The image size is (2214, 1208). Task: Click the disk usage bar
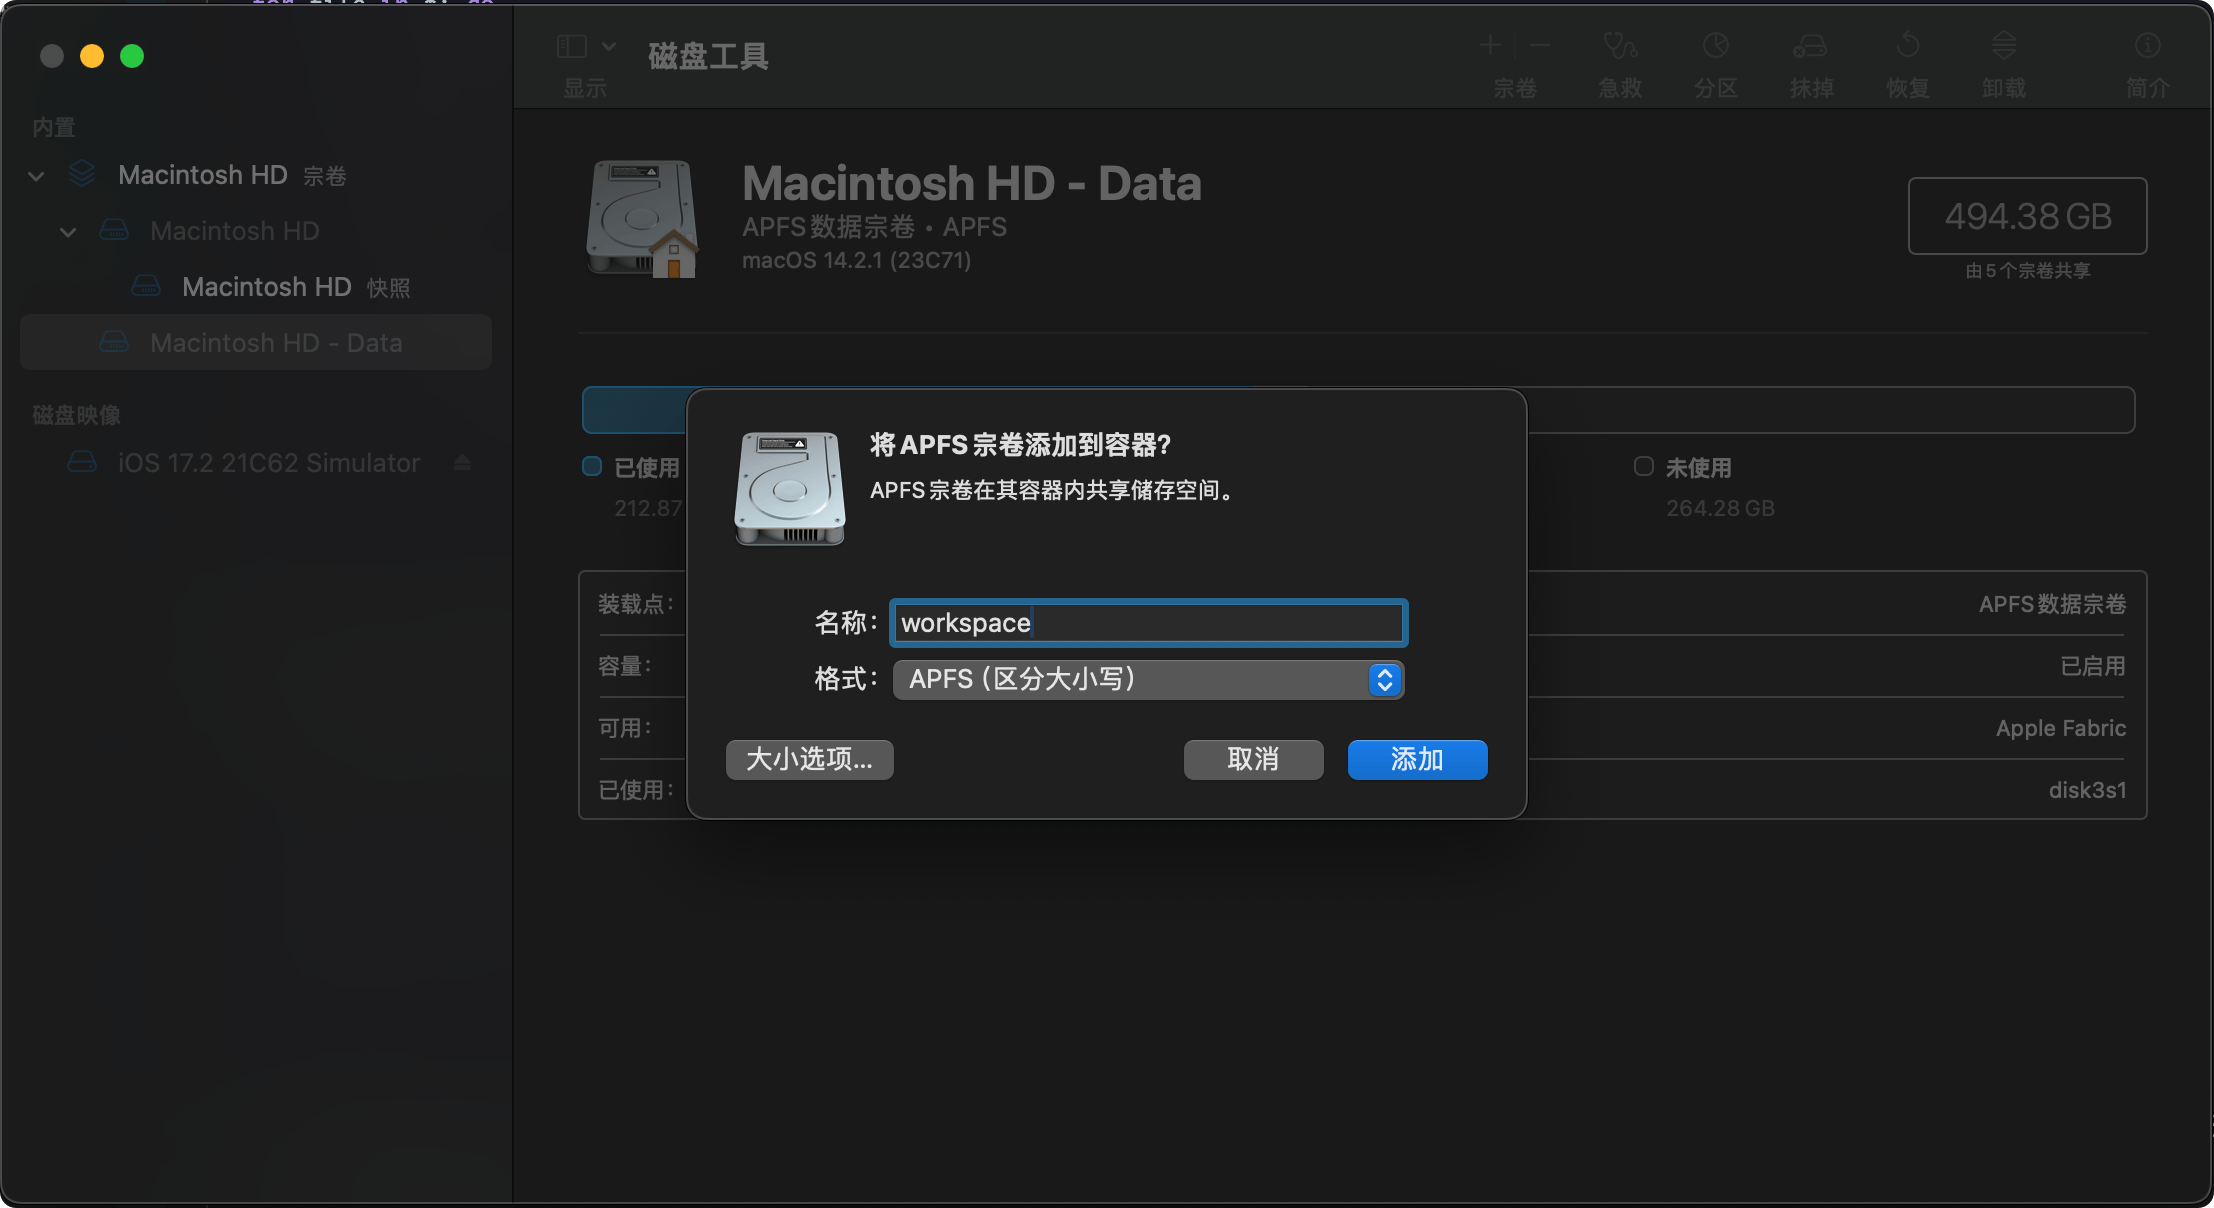[x=1358, y=410]
